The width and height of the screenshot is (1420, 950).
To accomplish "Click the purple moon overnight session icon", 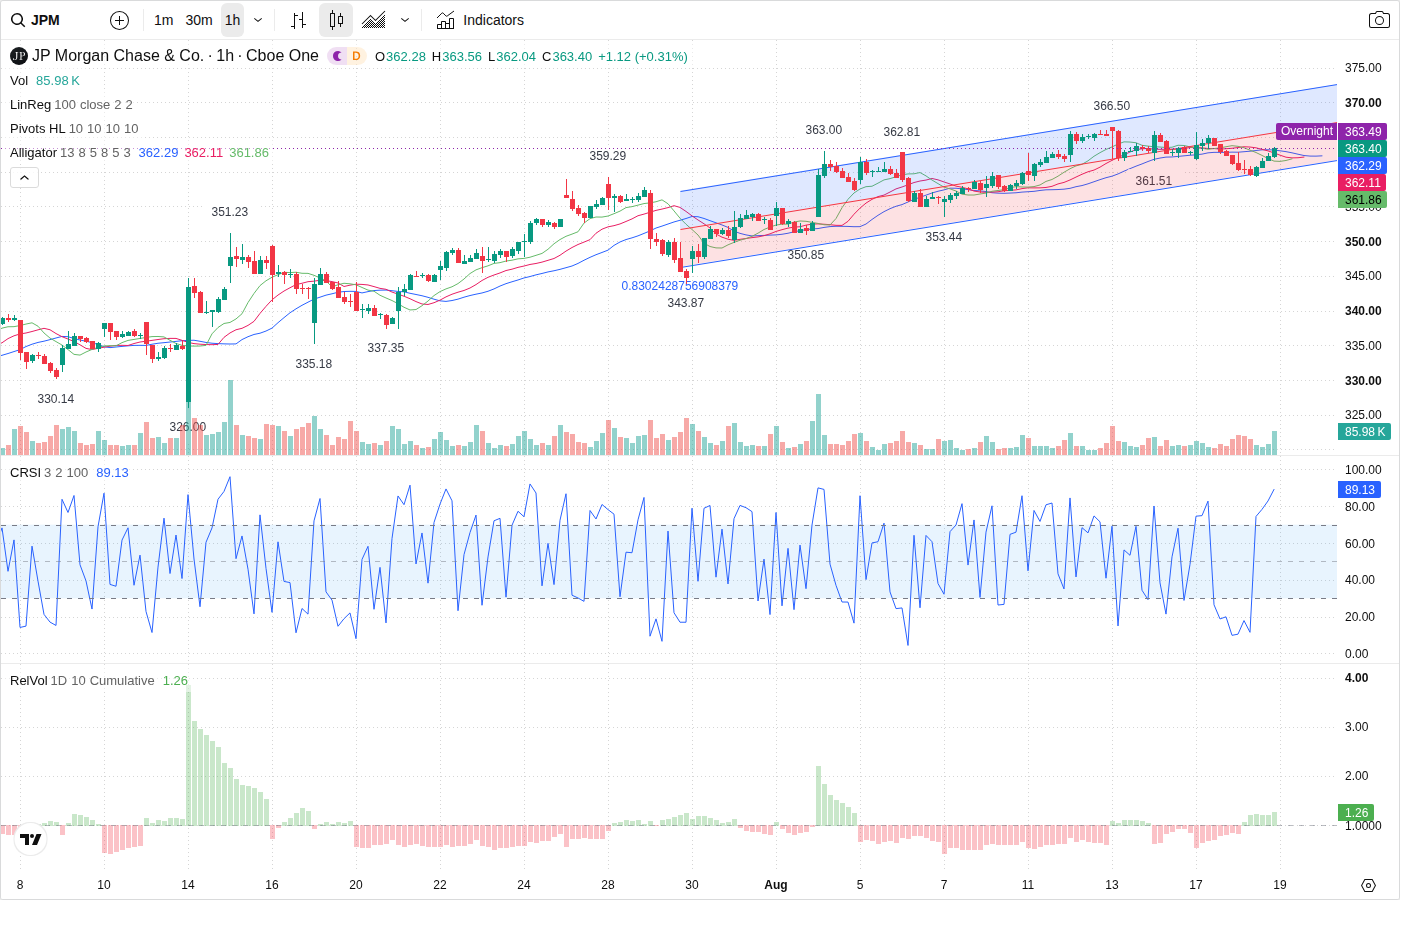I will [337, 56].
